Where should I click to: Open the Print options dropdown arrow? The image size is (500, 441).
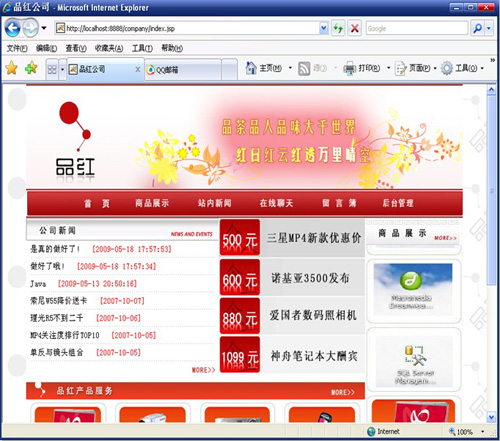click(x=388, y=68)
